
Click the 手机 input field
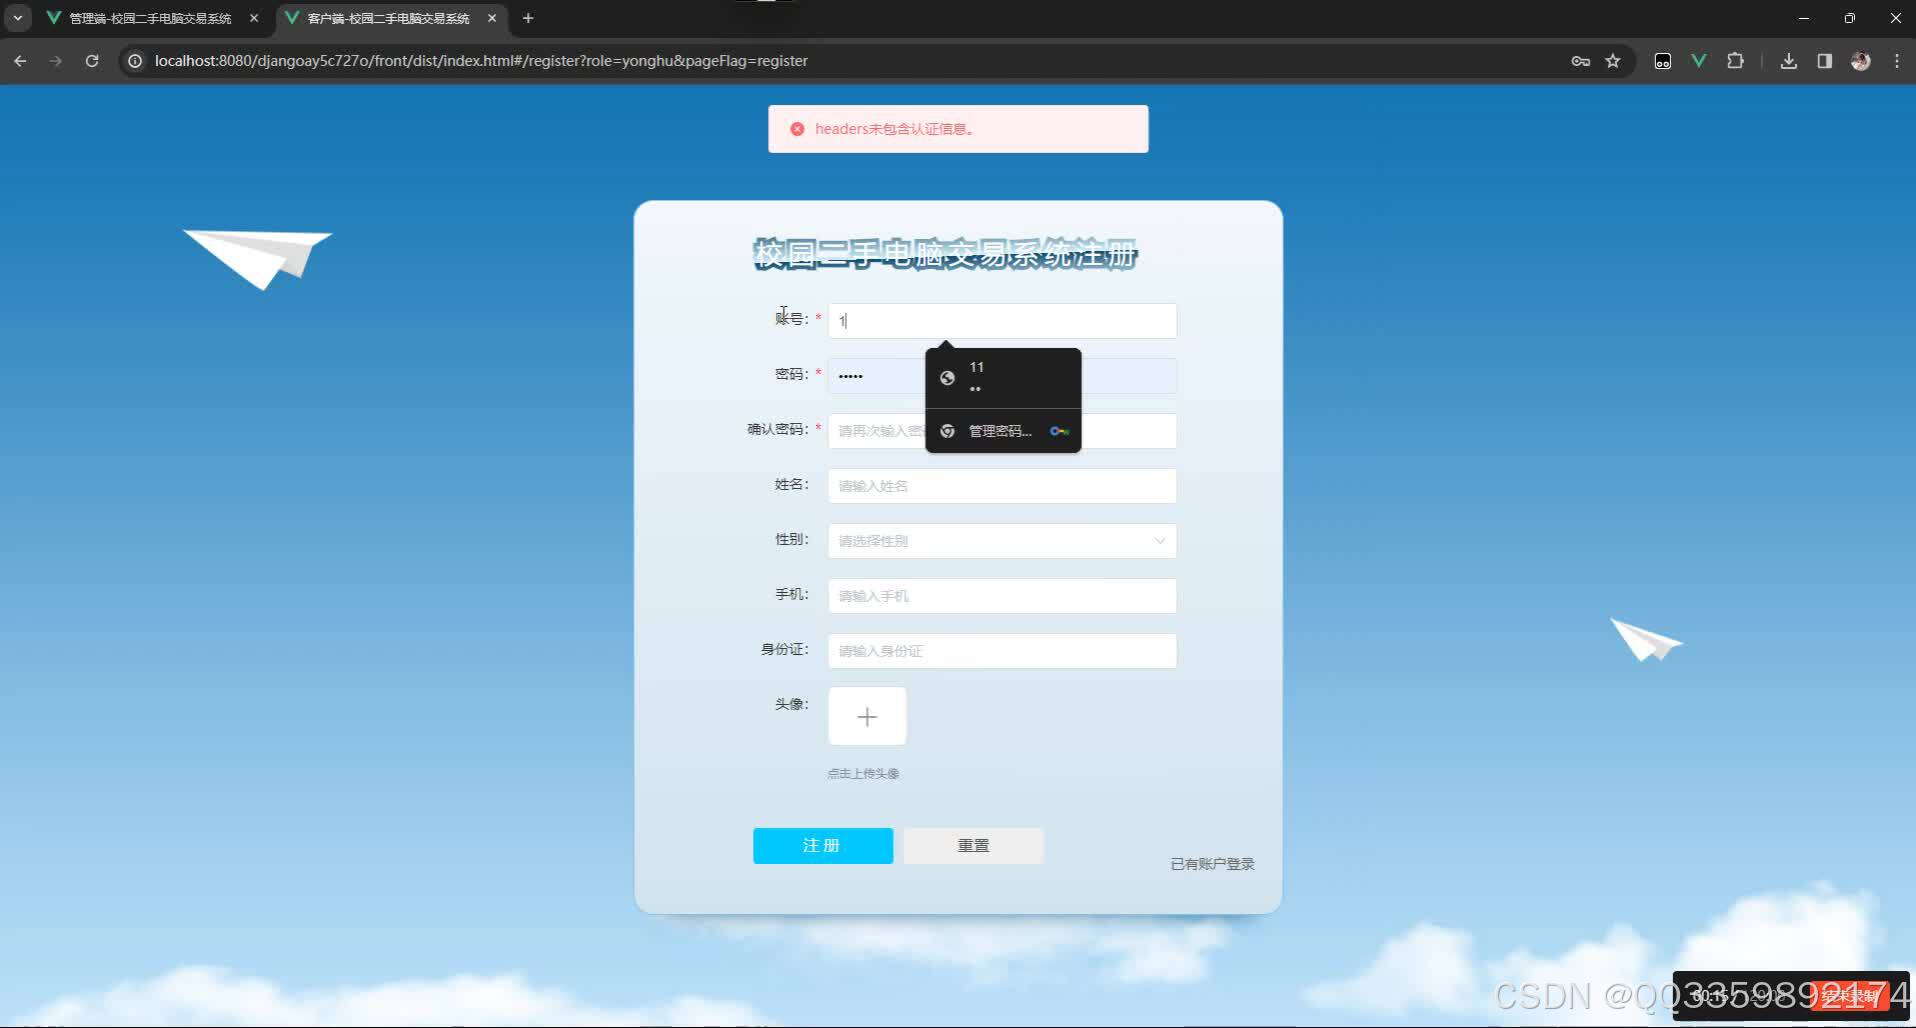(1002, 596)
